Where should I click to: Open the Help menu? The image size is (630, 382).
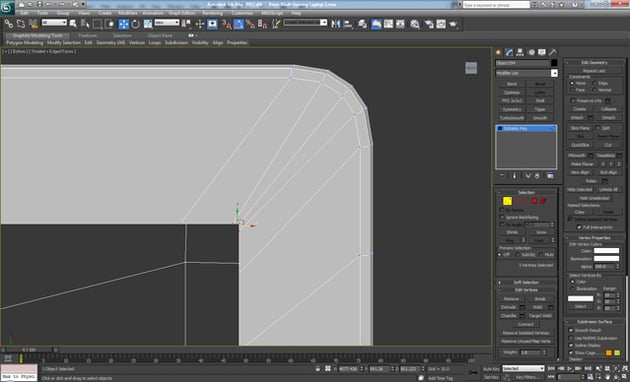coord(296,13)
